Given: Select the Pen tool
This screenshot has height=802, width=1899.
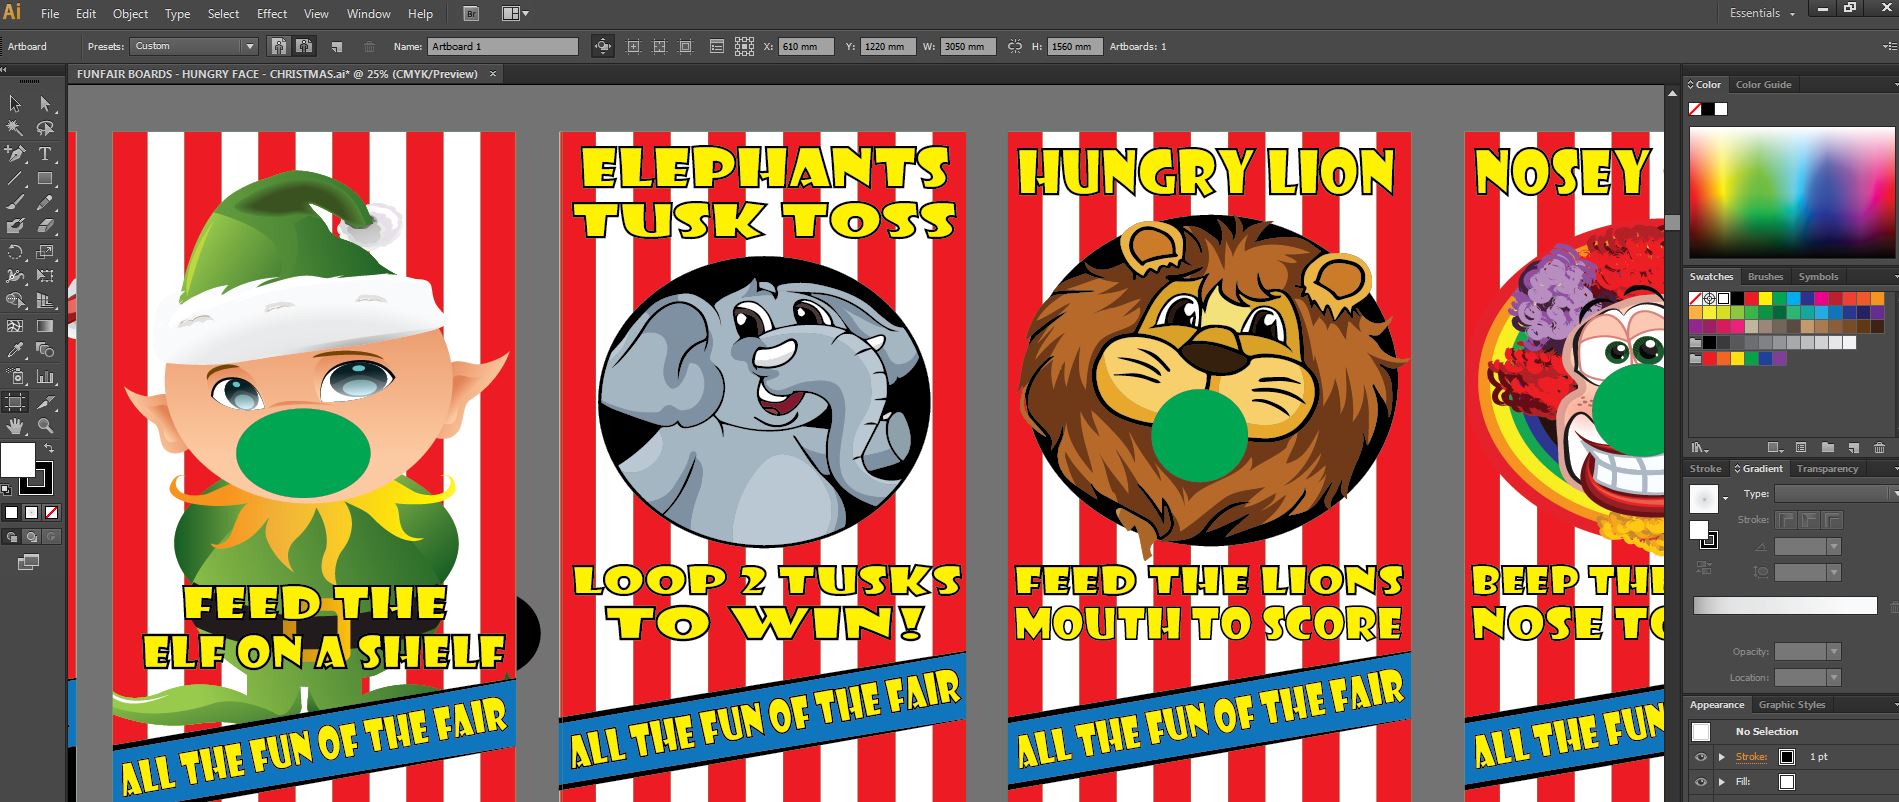Looking at the screenshot, I should 15,153.
